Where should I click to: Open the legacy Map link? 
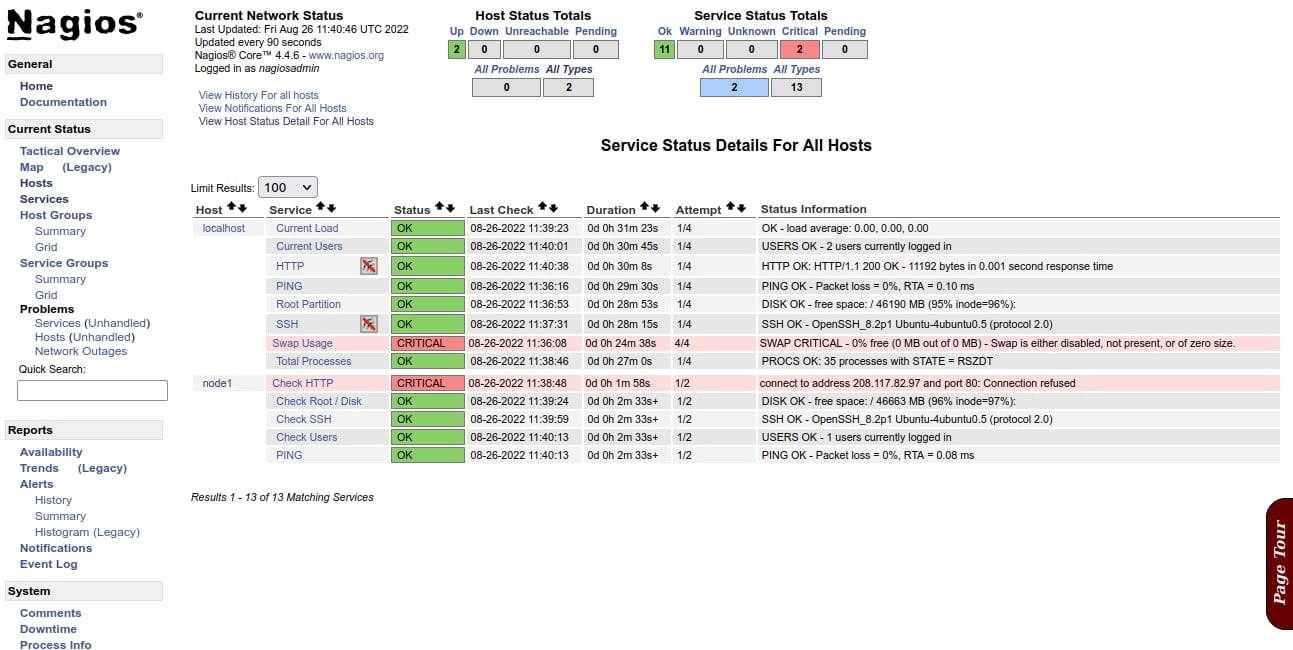(x=87, y=167)
